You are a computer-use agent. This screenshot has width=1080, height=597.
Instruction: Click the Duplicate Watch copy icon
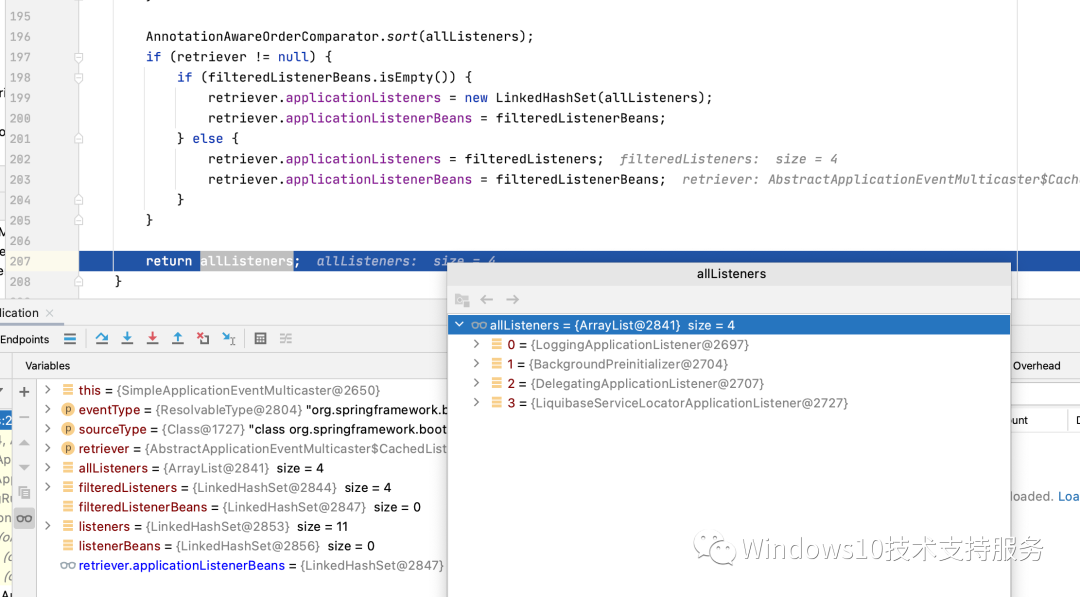click(24, 492)
